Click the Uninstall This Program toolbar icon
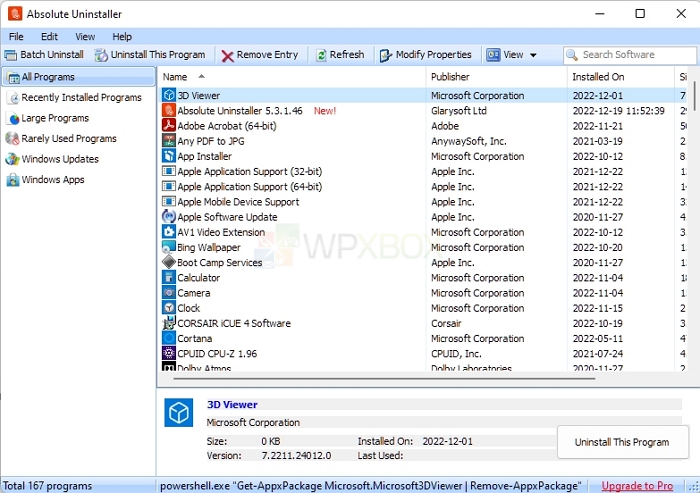This screenshot has width=700, height=493. coord(101,55)
